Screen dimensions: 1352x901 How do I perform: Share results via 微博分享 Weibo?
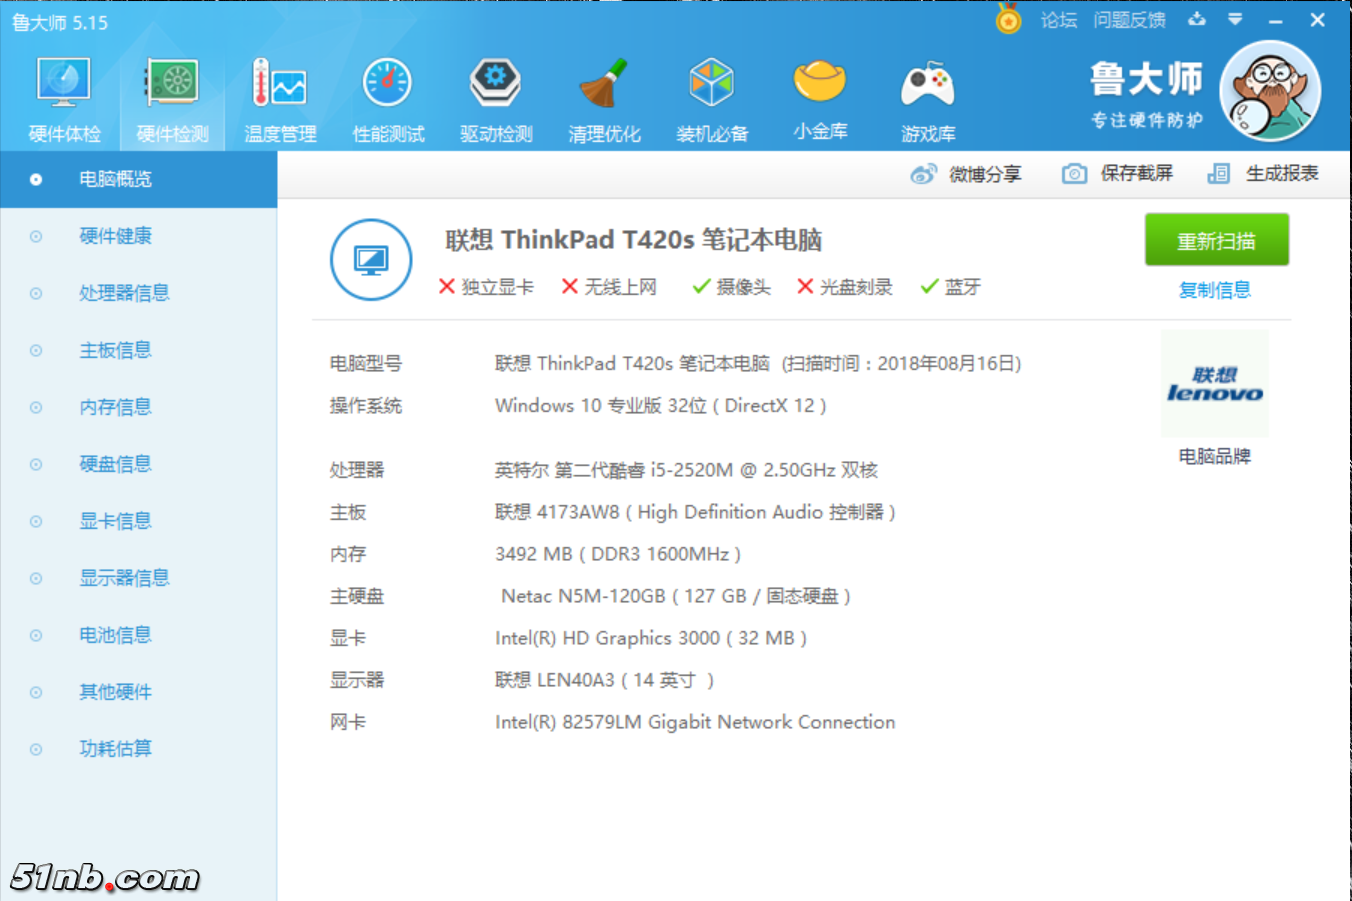pos(968,173)
